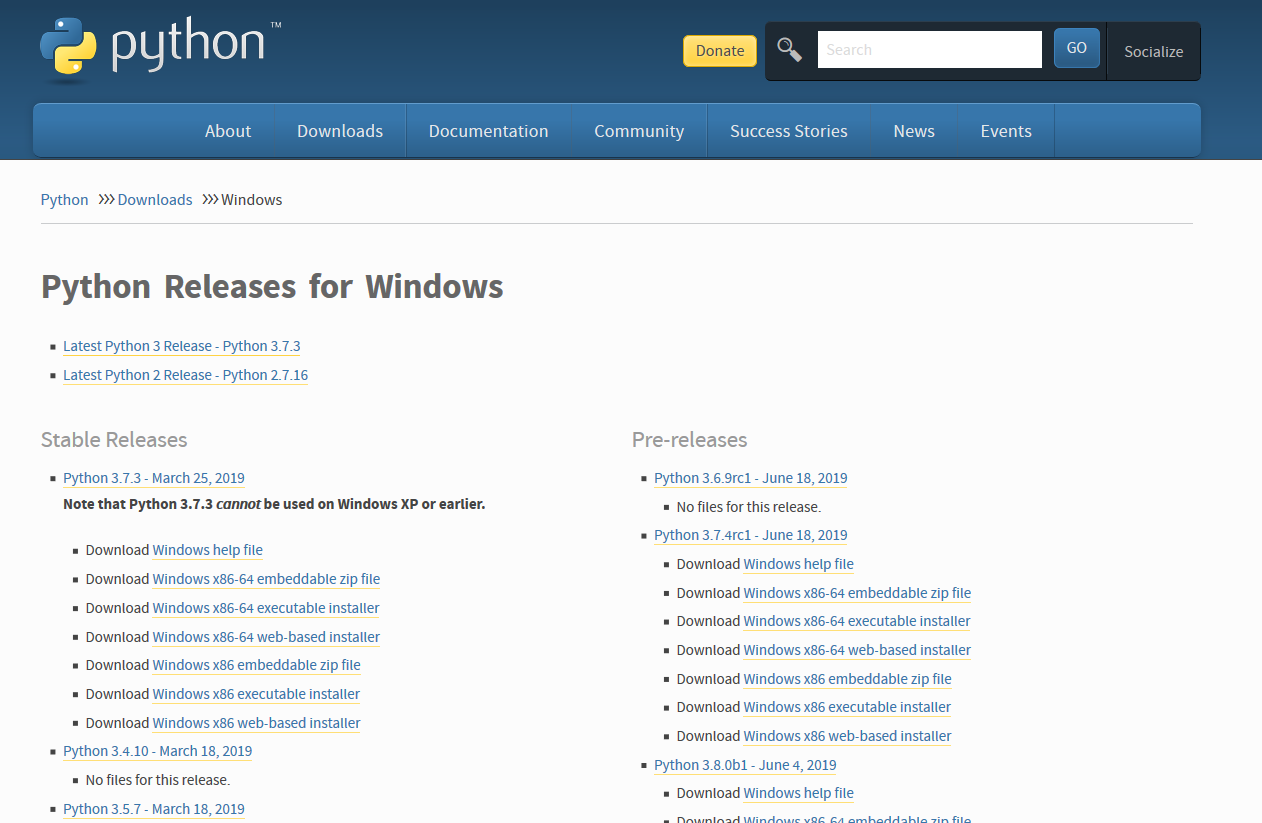Open the Socialize menu
Image resolution: width=1262 pixels, height=823 pixels.
point(1153,52)
